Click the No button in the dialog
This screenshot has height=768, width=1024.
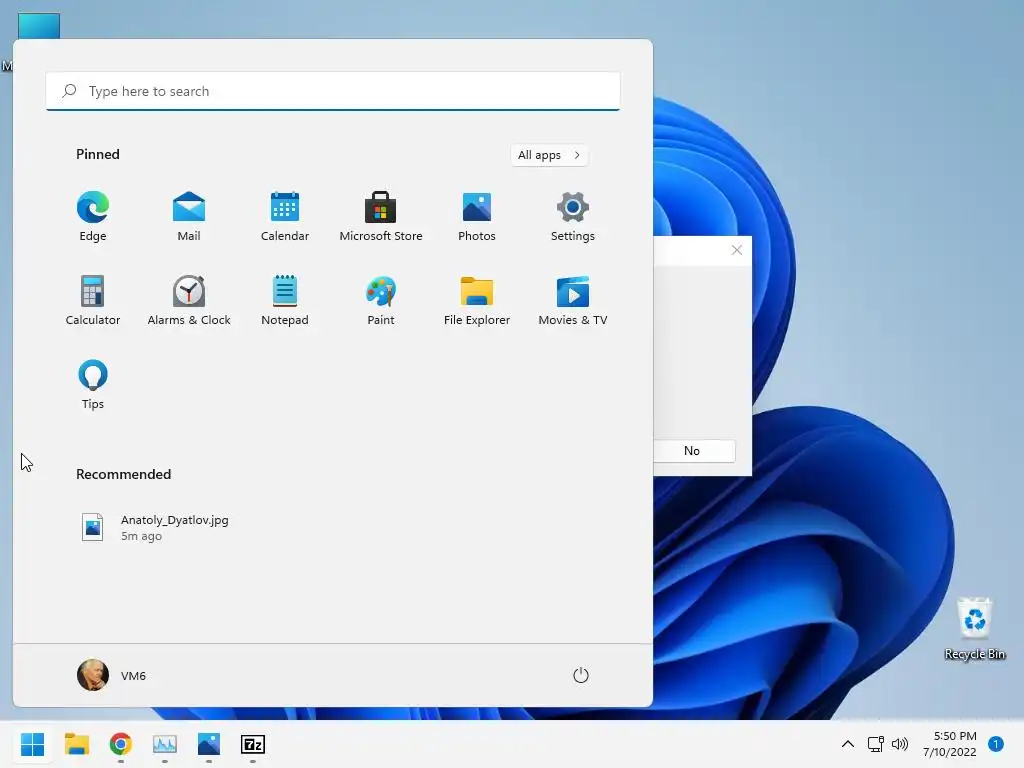(x=692, y=451)
